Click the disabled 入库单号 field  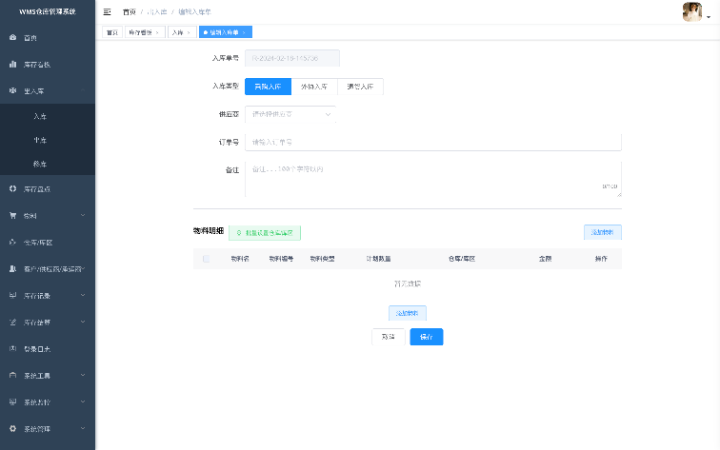coord(292,58)
